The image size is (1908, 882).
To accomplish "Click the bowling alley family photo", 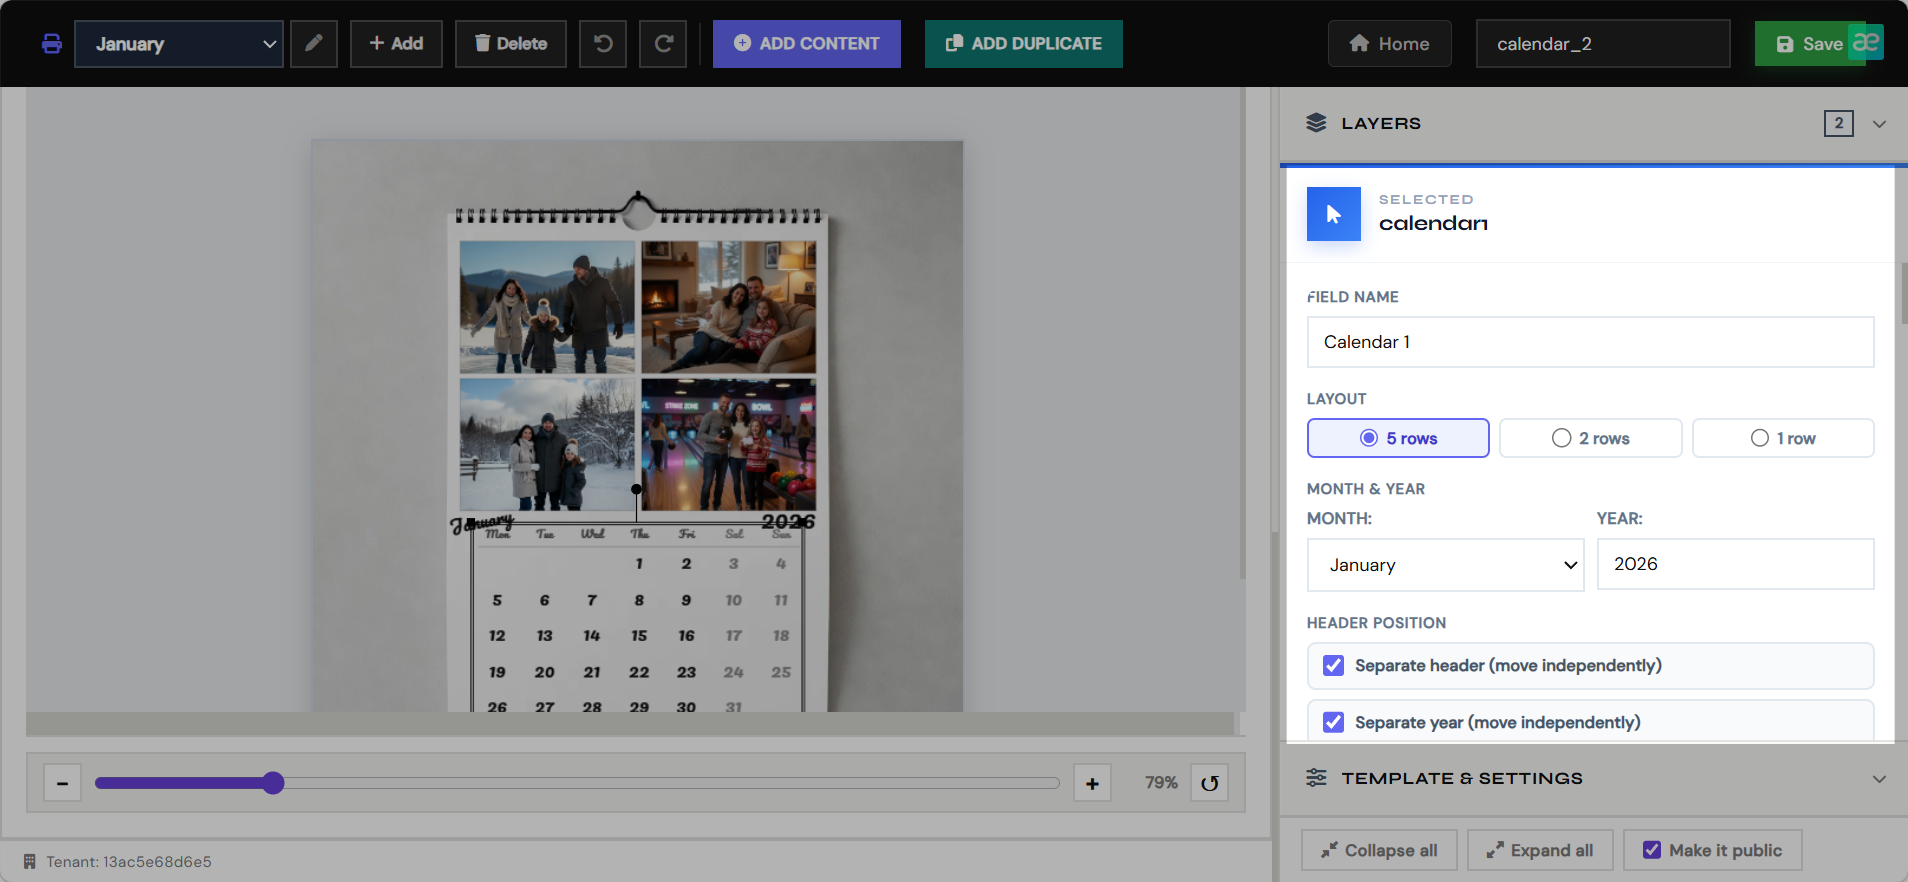I will pos(728,445).
